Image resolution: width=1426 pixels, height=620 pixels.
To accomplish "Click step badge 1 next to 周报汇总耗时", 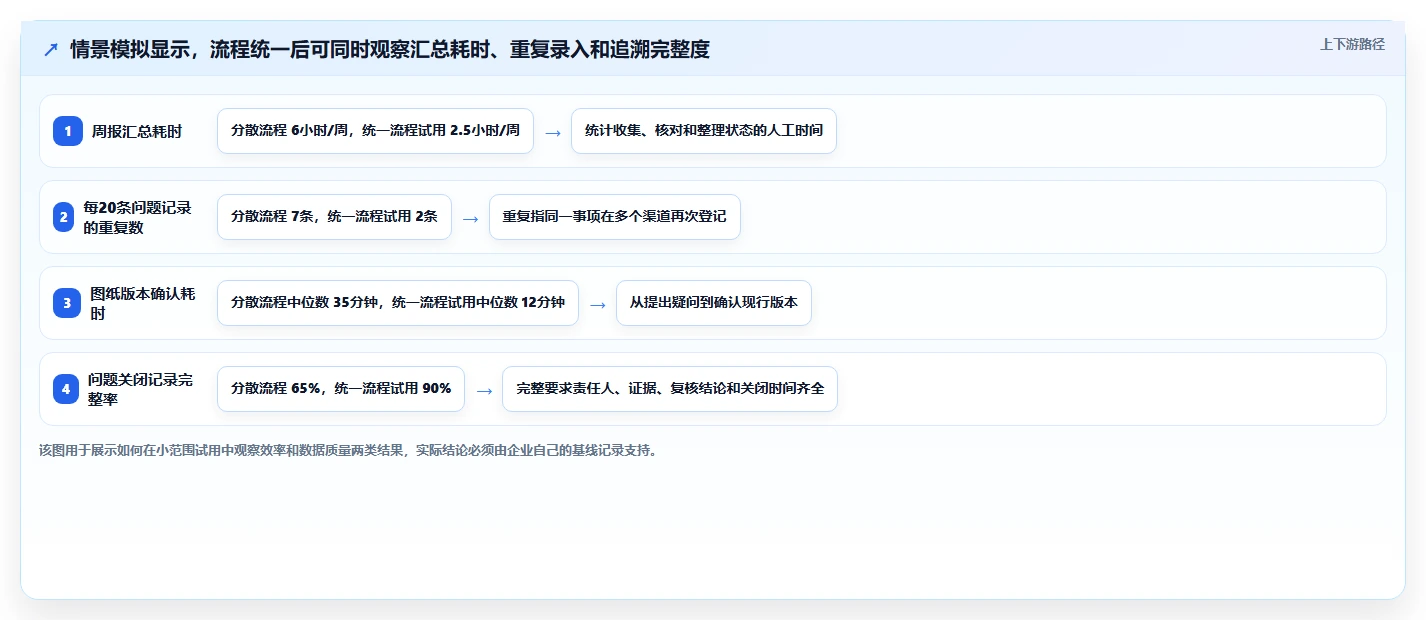I will point(68,131).
